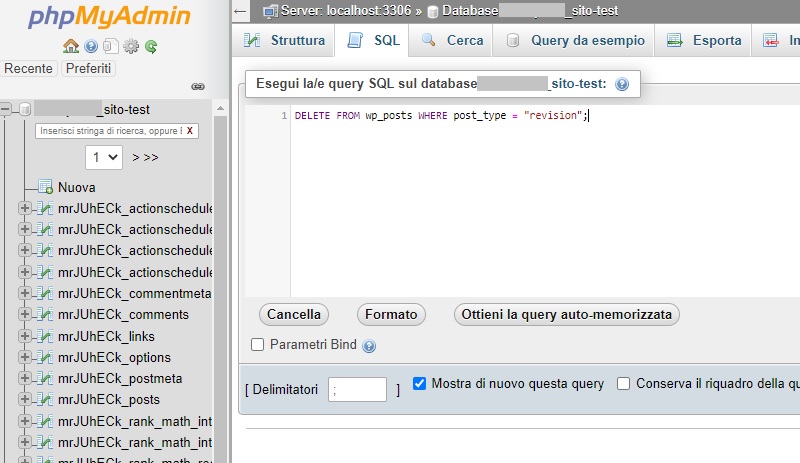
Task: Click the Database sito-test breadcrumb link
Action: coord(530,11)
